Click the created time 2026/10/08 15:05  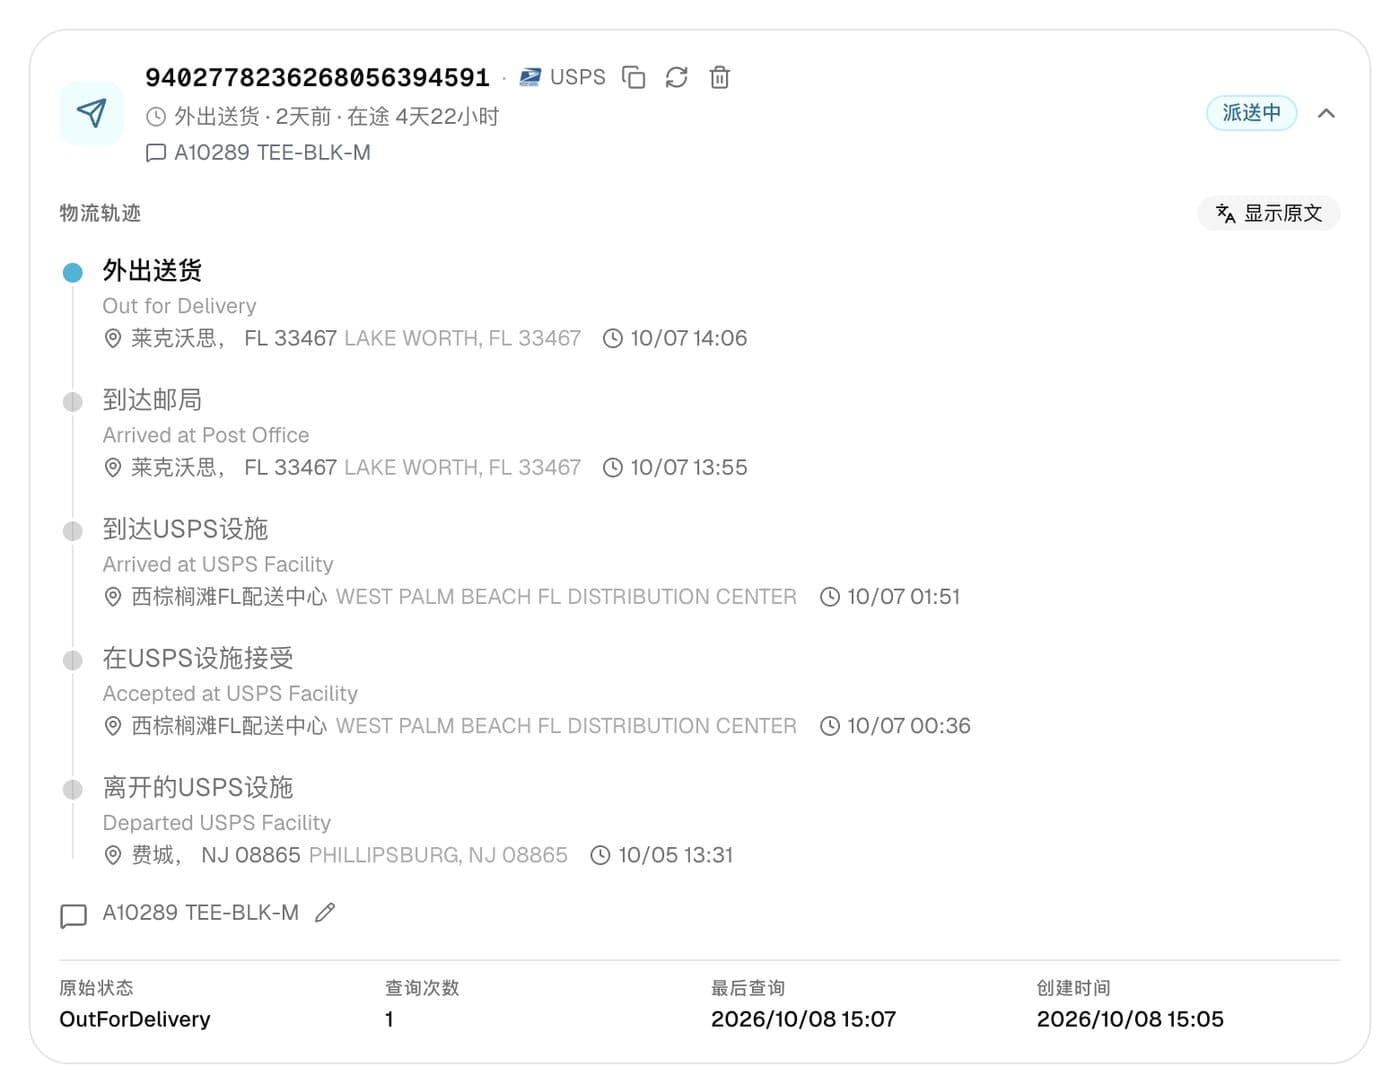[x=1130, y=1019]
